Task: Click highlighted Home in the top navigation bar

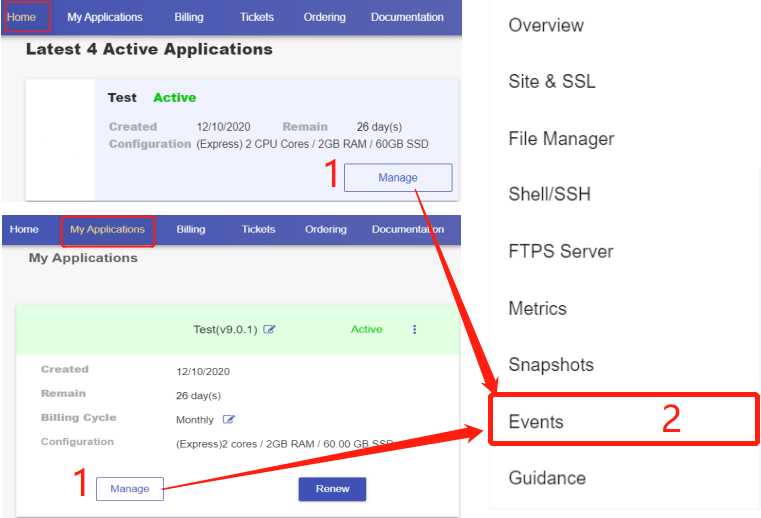Action: [21, 17]
